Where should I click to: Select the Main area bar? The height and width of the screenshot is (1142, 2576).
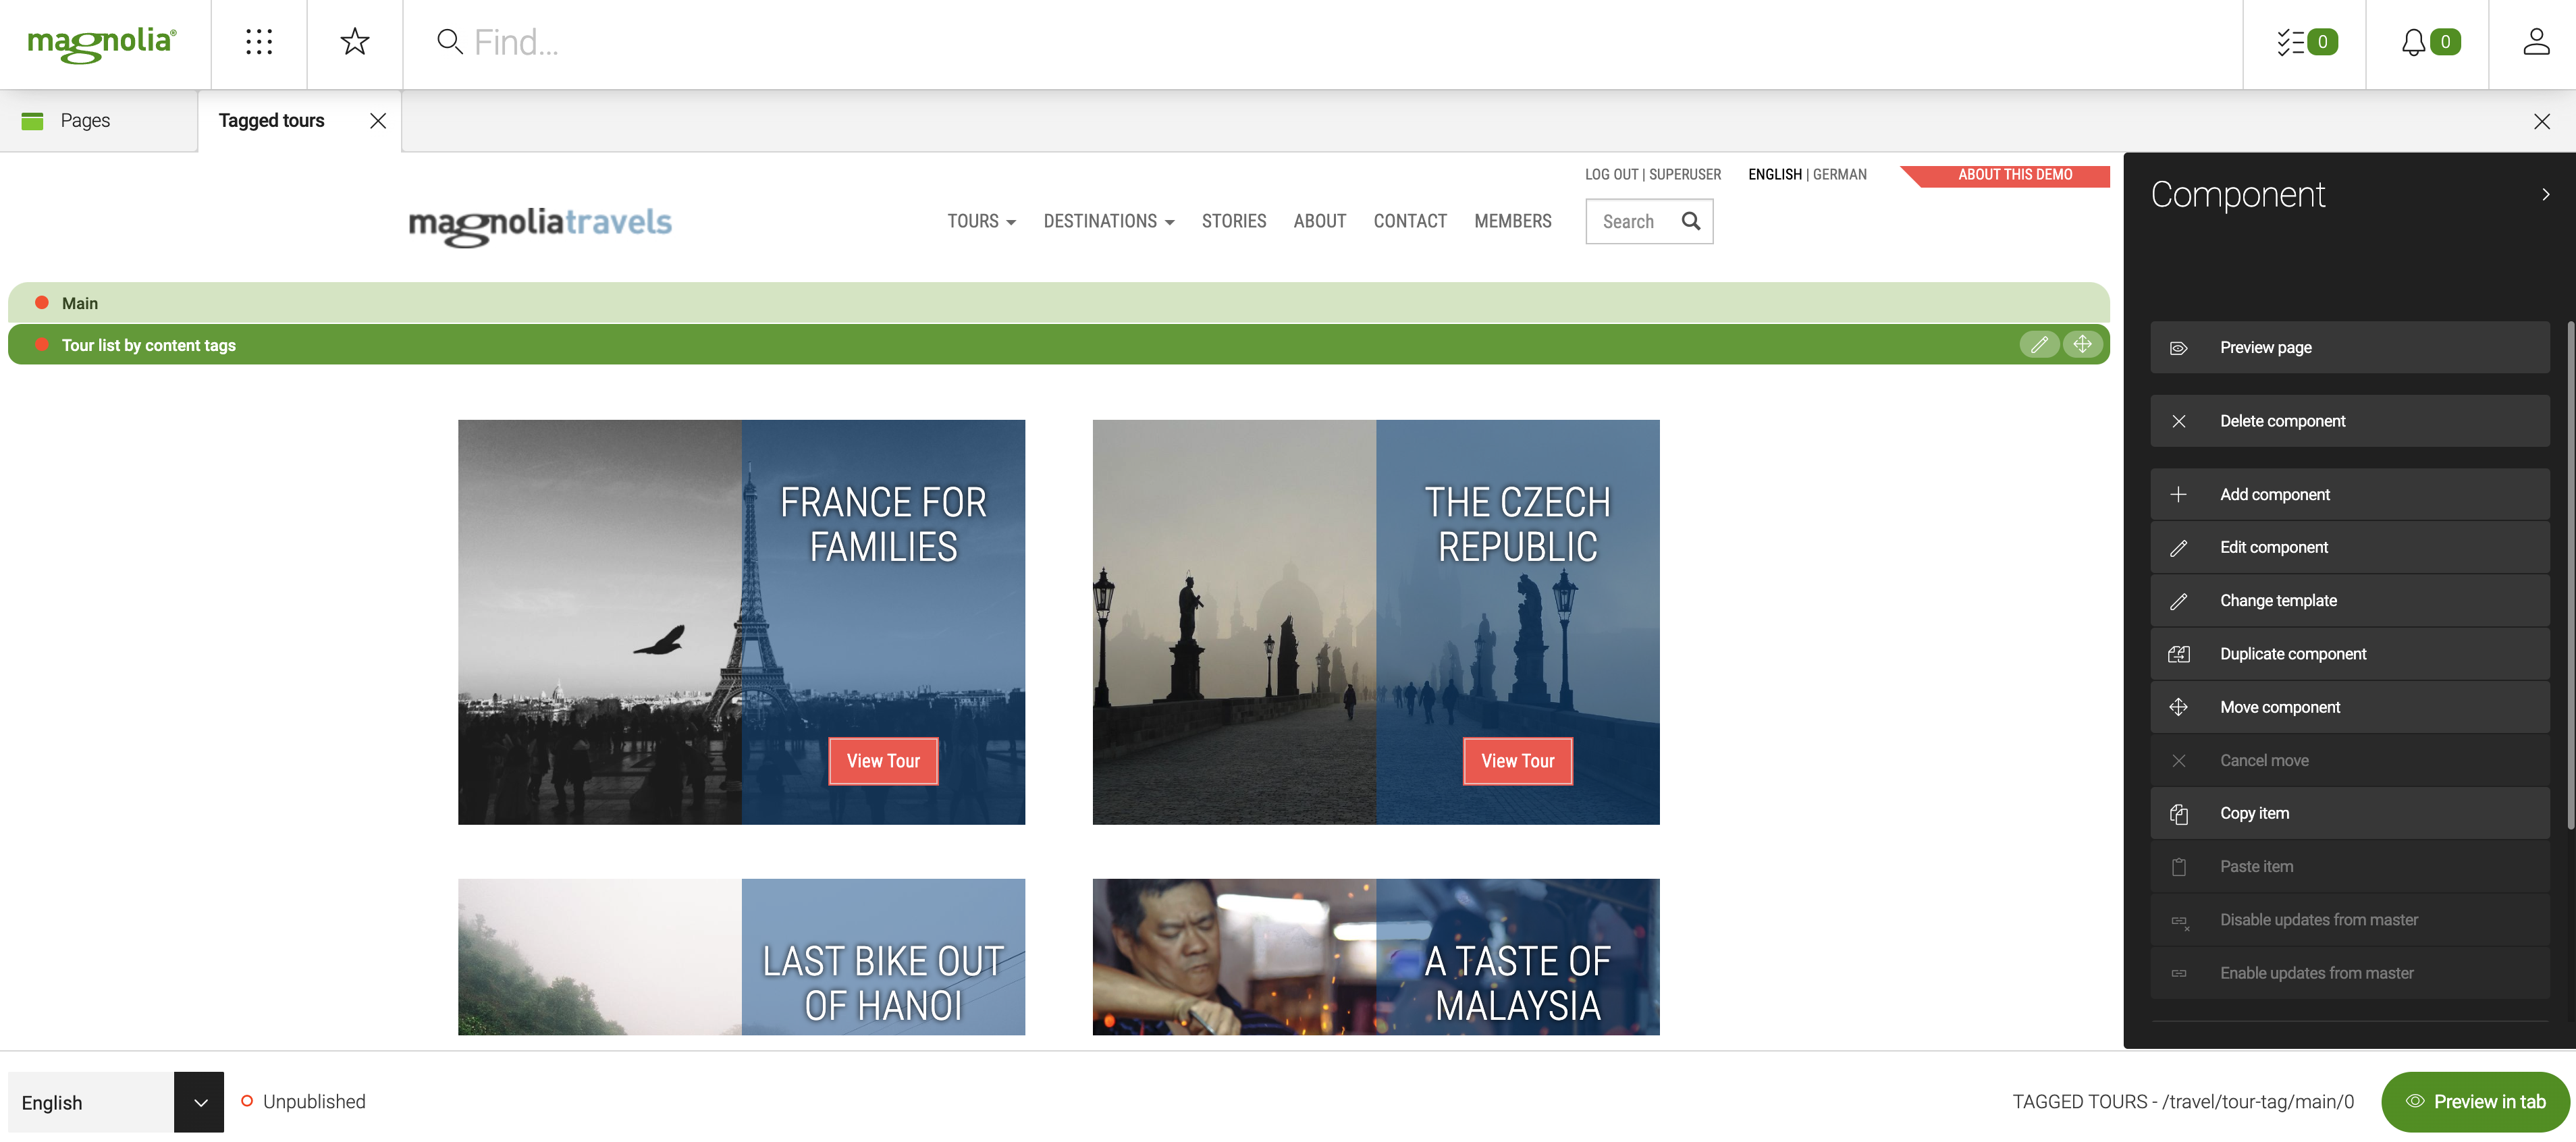pos(1058,303)
